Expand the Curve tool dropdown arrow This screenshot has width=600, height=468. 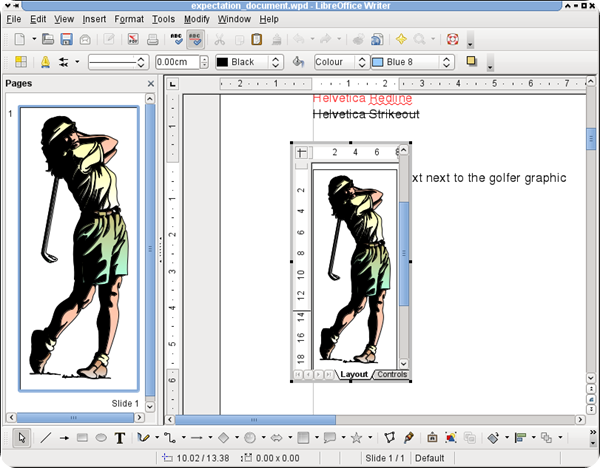157,437
